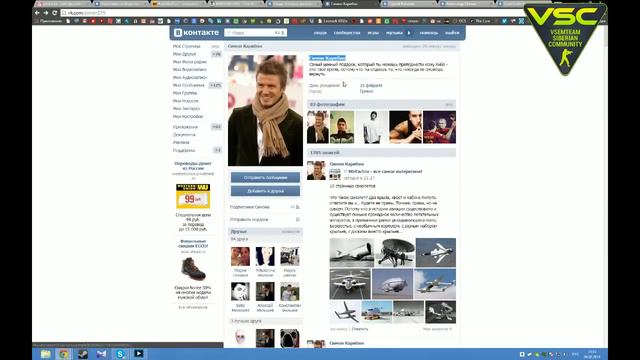Image resolution: width=640 pixels, height=360 pixels.
Task: Open сообщества in VK top navigation
Action: pos(347,33)
